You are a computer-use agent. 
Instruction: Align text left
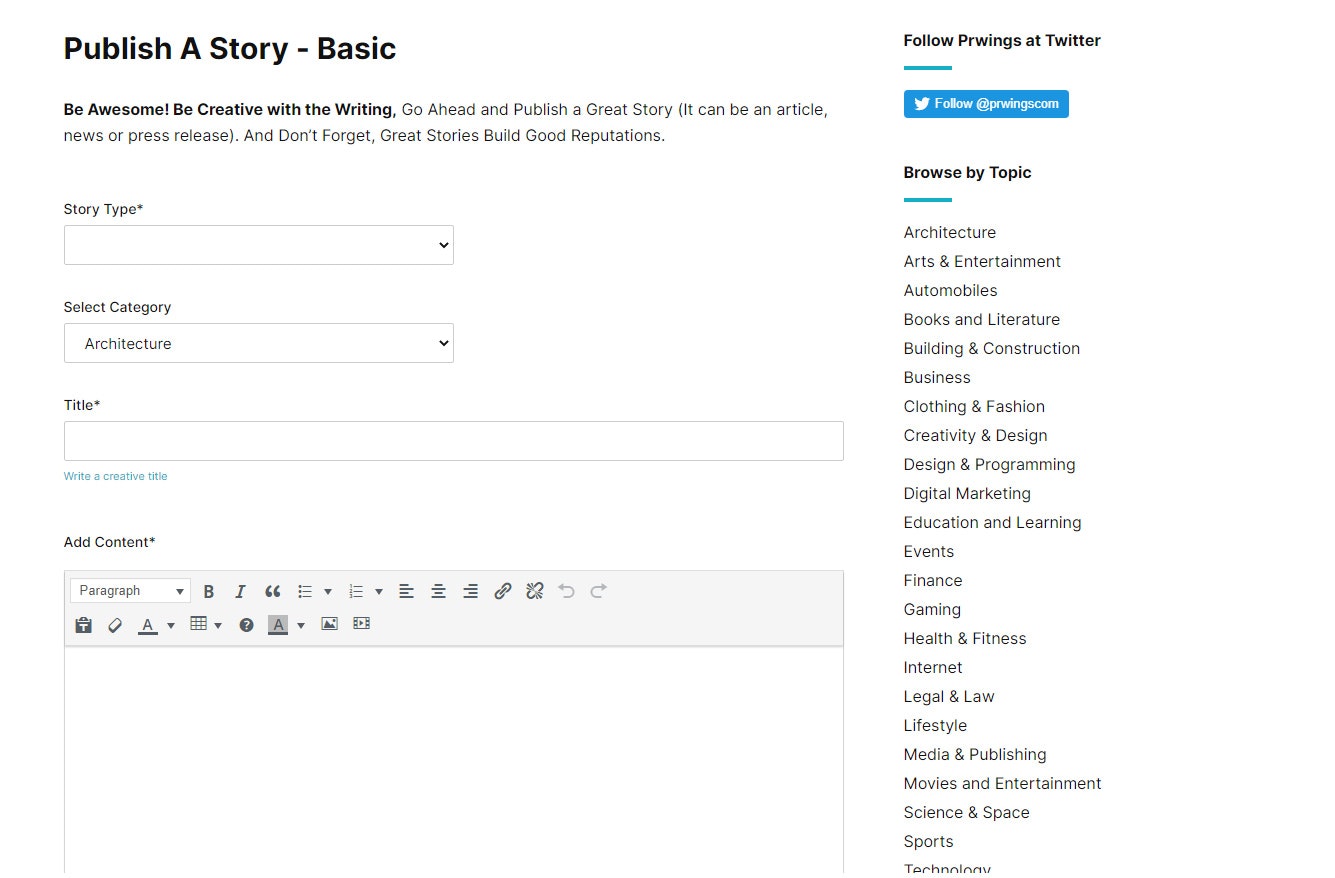[x=406, y=591]
